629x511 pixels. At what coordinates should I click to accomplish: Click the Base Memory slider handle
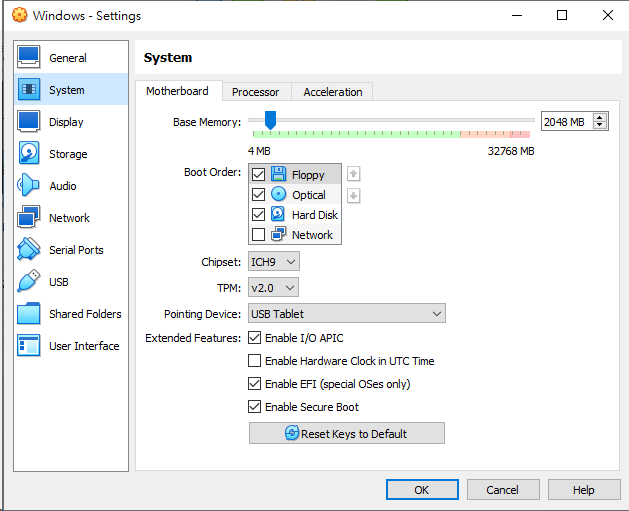click(x=270, y=120)
